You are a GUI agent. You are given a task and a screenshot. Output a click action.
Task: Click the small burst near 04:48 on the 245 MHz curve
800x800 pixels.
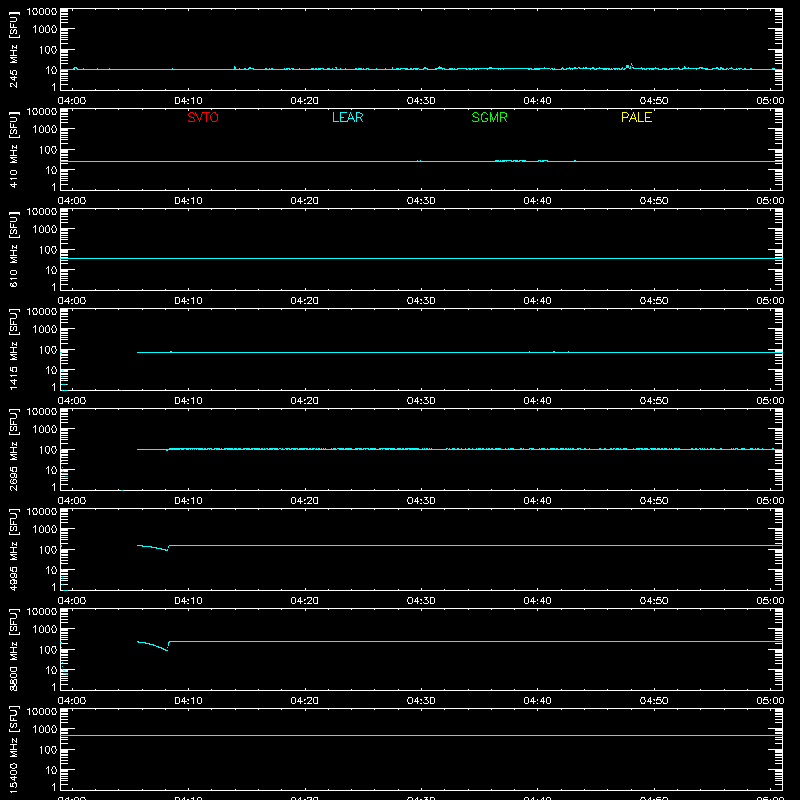[630, 66]
